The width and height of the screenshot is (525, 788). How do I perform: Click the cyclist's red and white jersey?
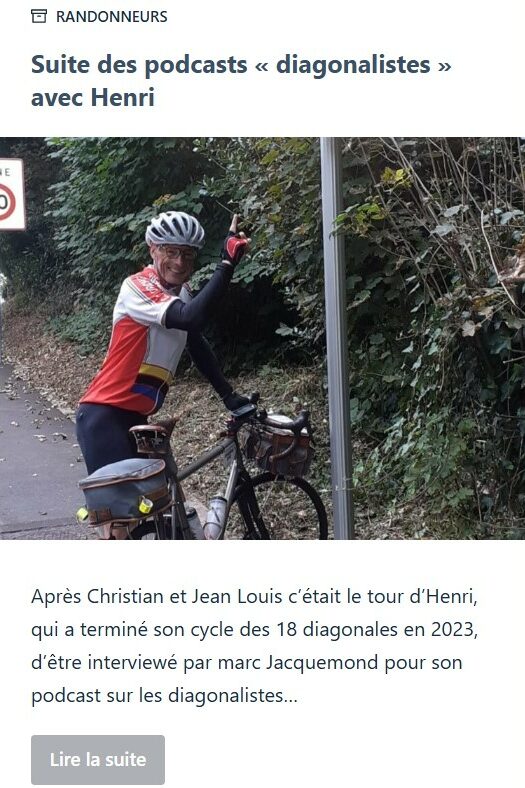pos(138,342)
